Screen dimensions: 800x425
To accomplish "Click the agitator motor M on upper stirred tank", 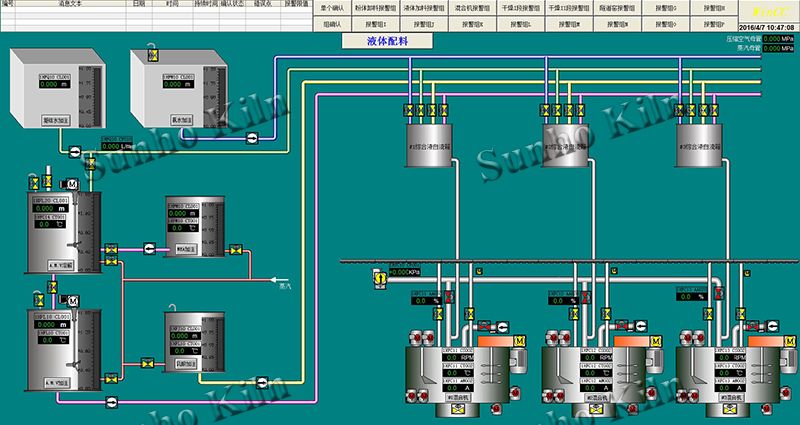I will coord(72,185).
